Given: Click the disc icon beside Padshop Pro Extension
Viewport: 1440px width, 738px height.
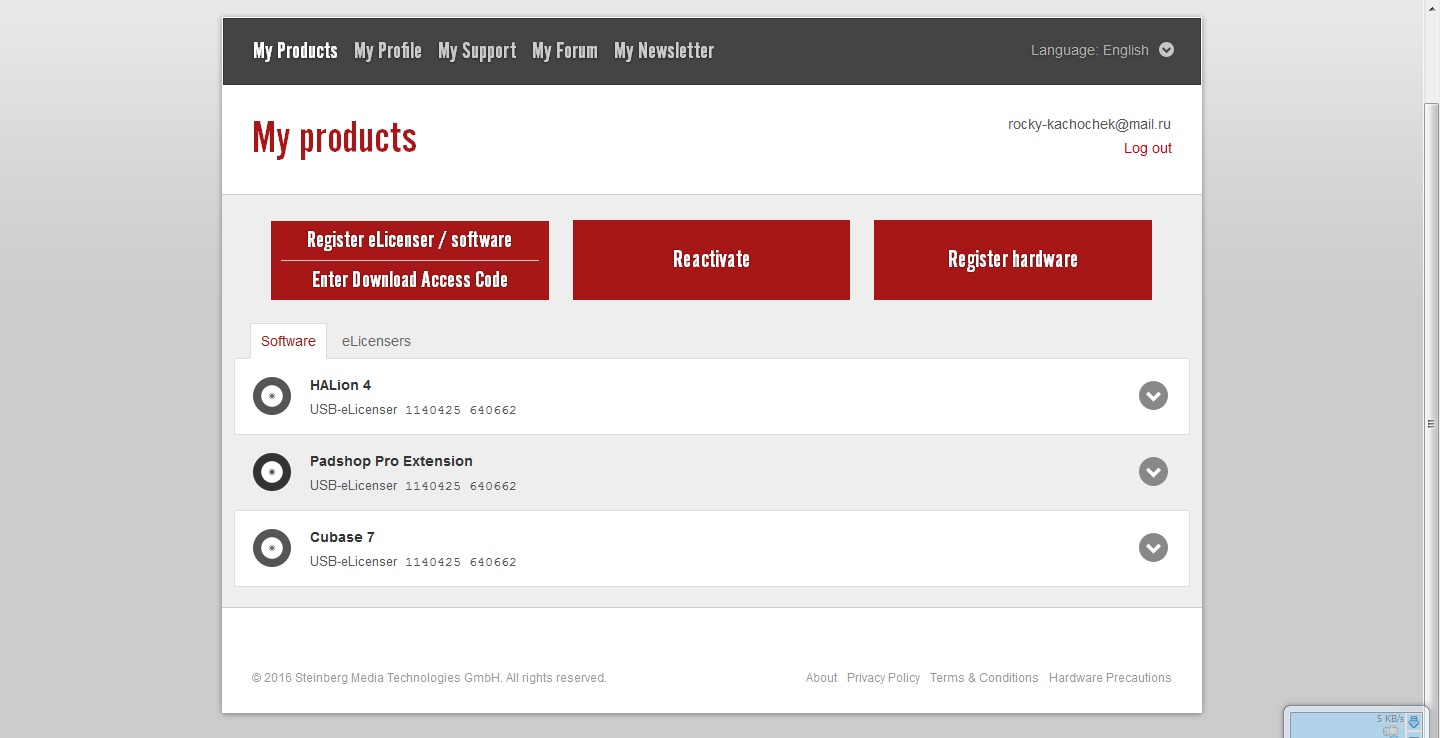Looking at the screenshot, I should (x=272, y=472).
